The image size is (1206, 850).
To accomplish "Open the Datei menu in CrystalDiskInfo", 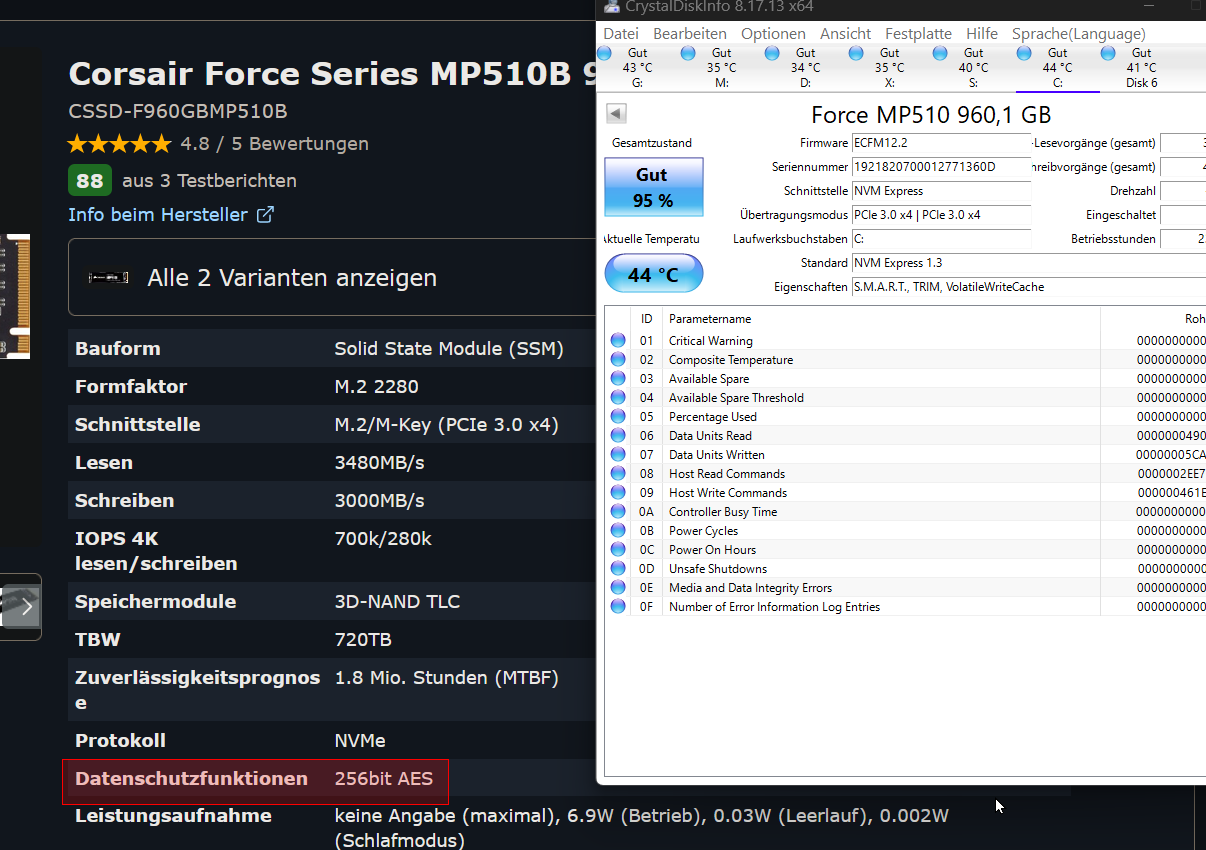I will tap(621, 34).
